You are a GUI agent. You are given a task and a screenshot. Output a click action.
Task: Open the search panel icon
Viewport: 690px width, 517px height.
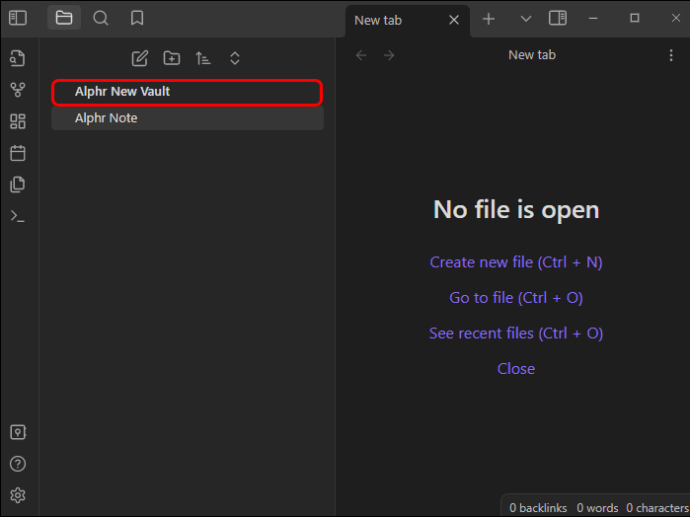coord(100,18)
